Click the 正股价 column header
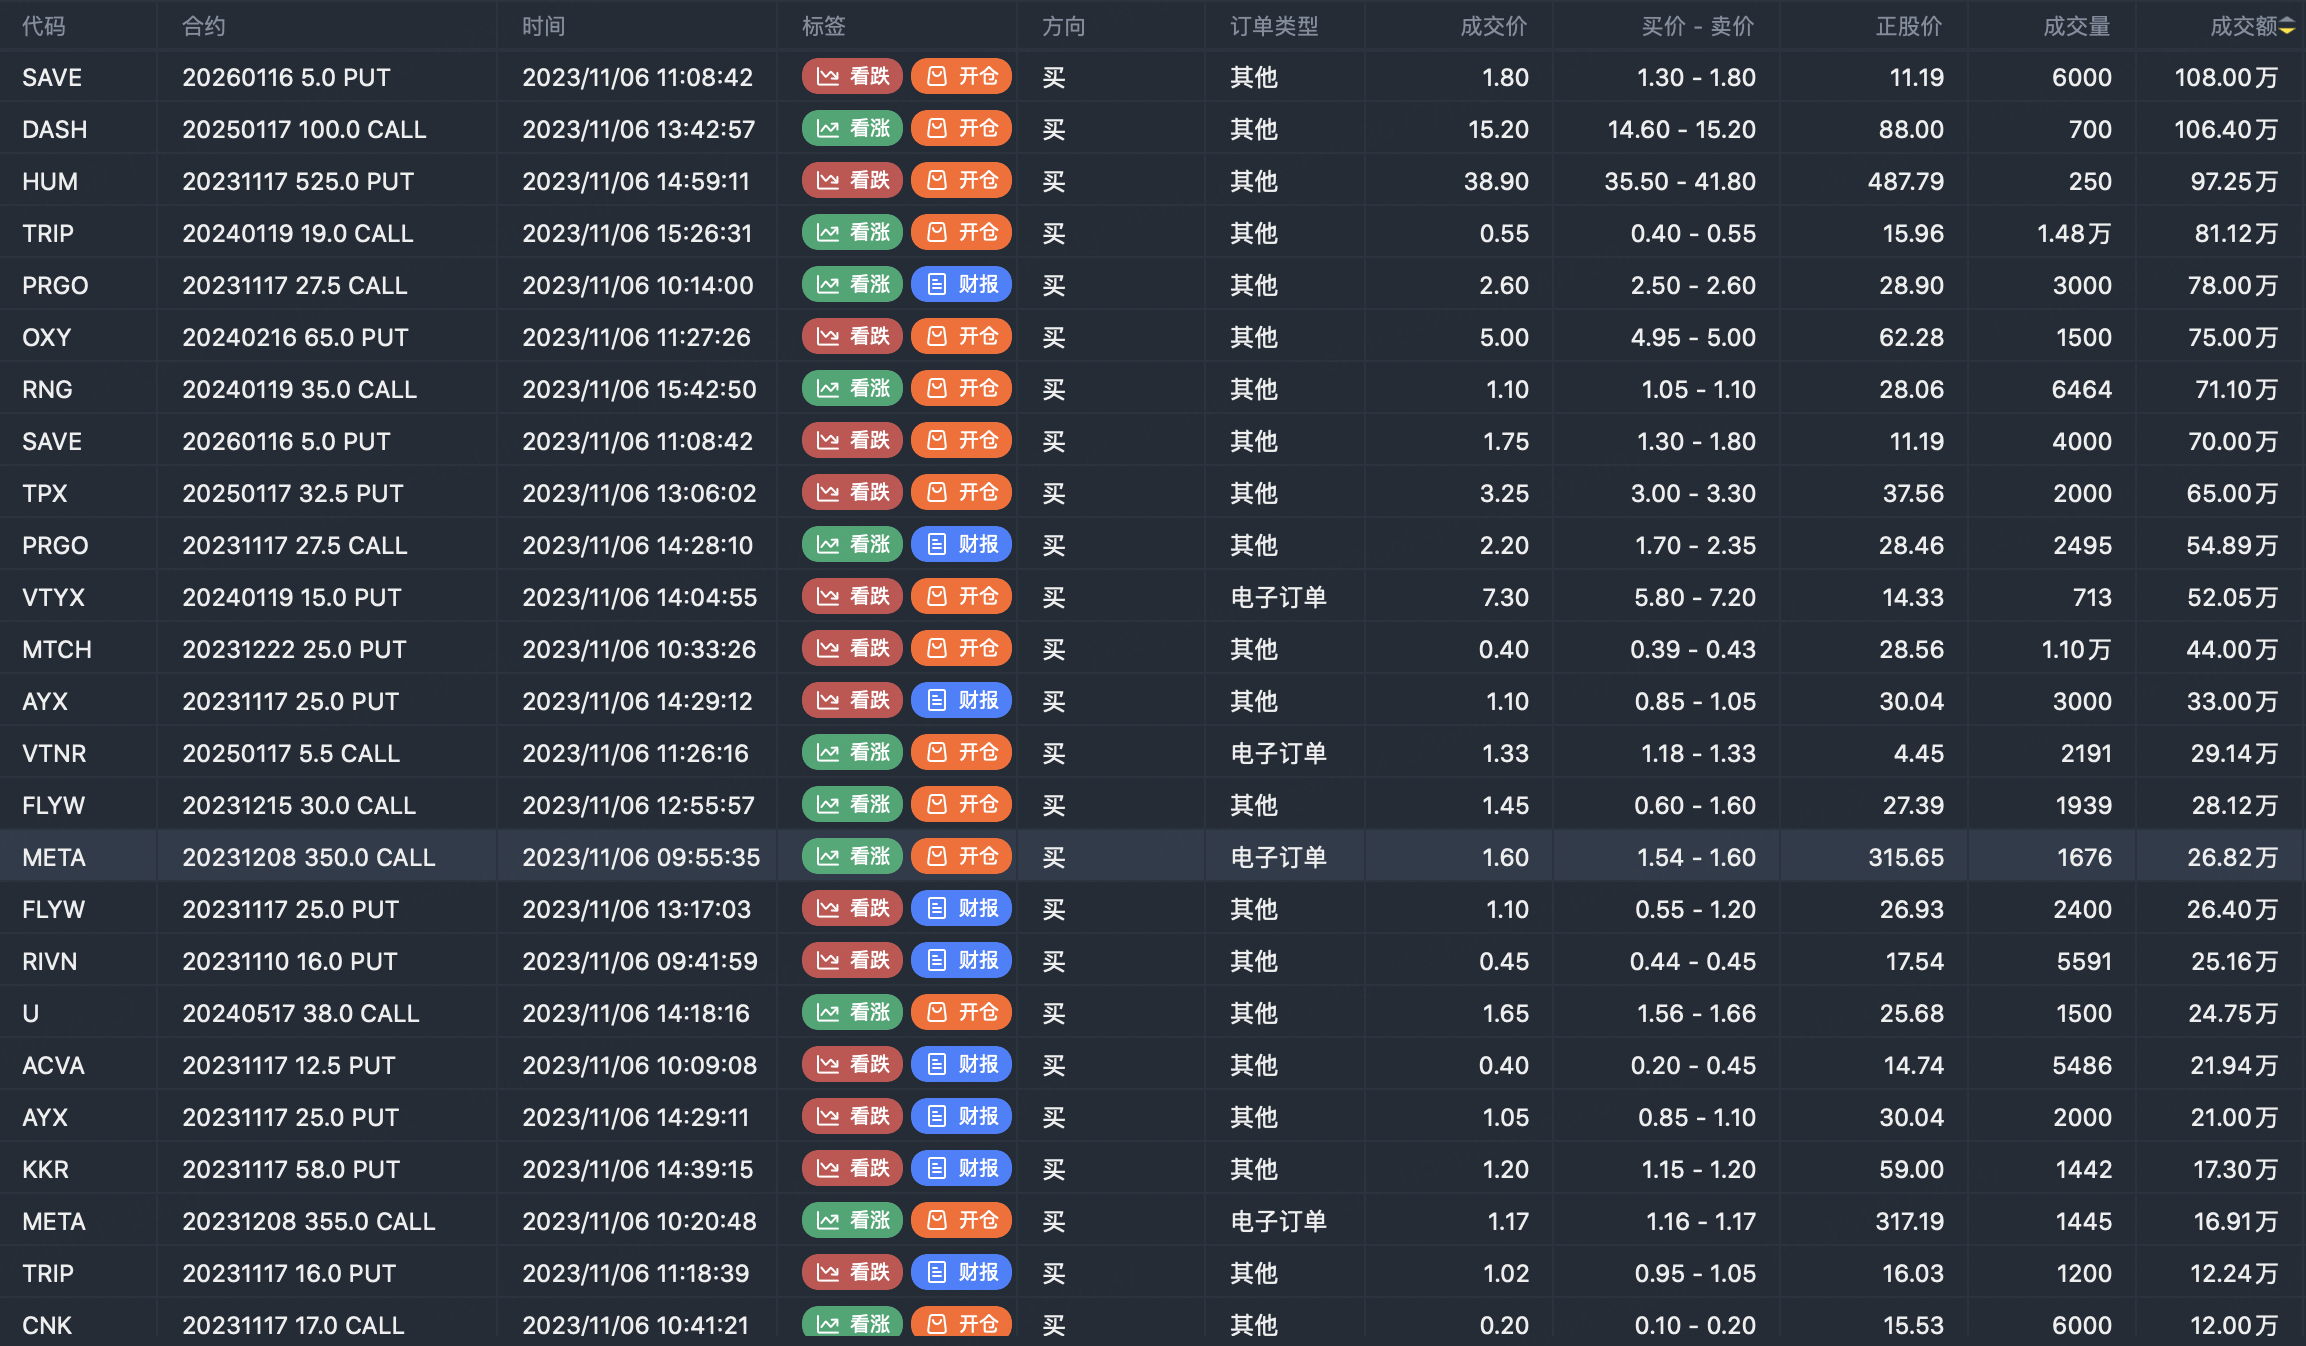Viewport: 2306px width, 1346px height. pyautogui.click(x=1910, y=26)
